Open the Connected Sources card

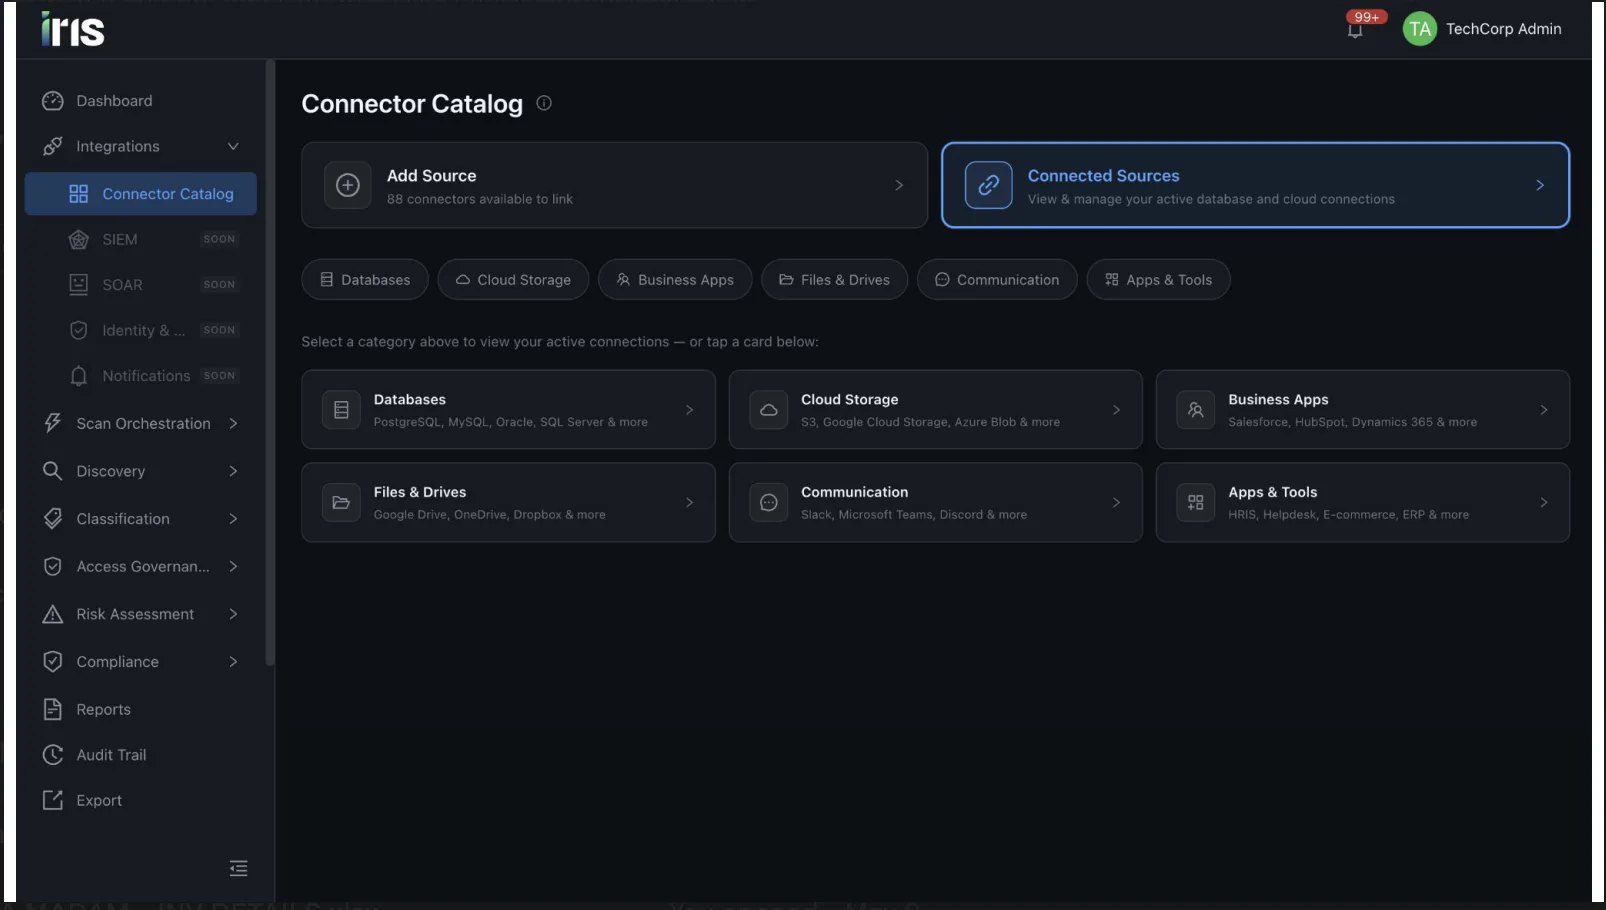pos(1255,185)
